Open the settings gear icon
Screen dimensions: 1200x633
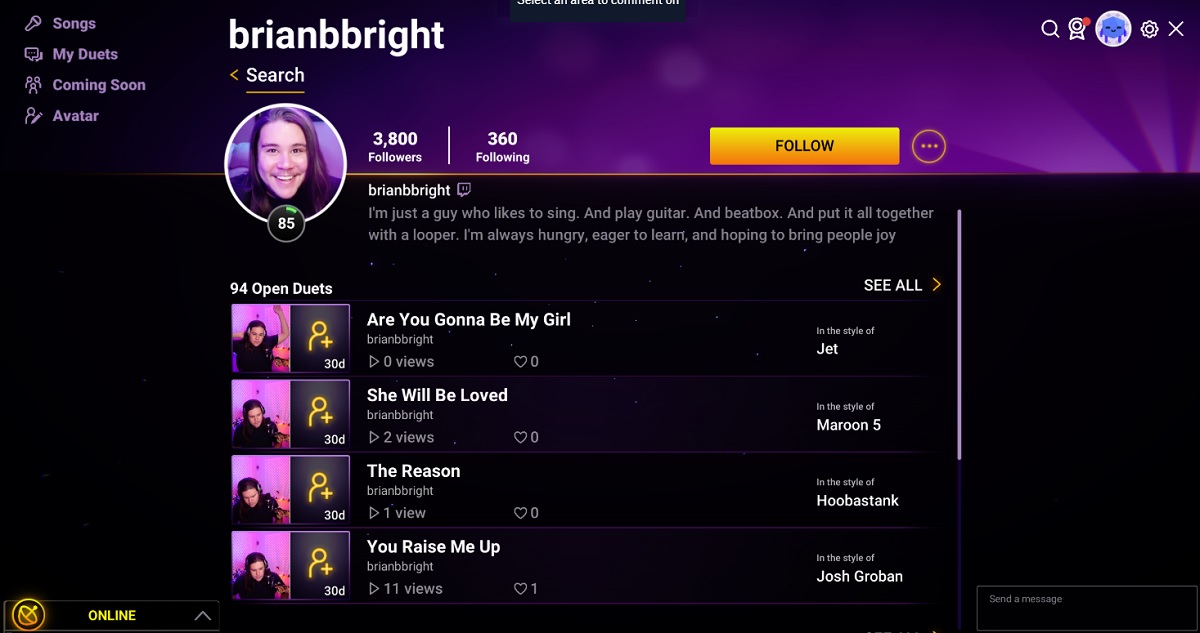1149,29
